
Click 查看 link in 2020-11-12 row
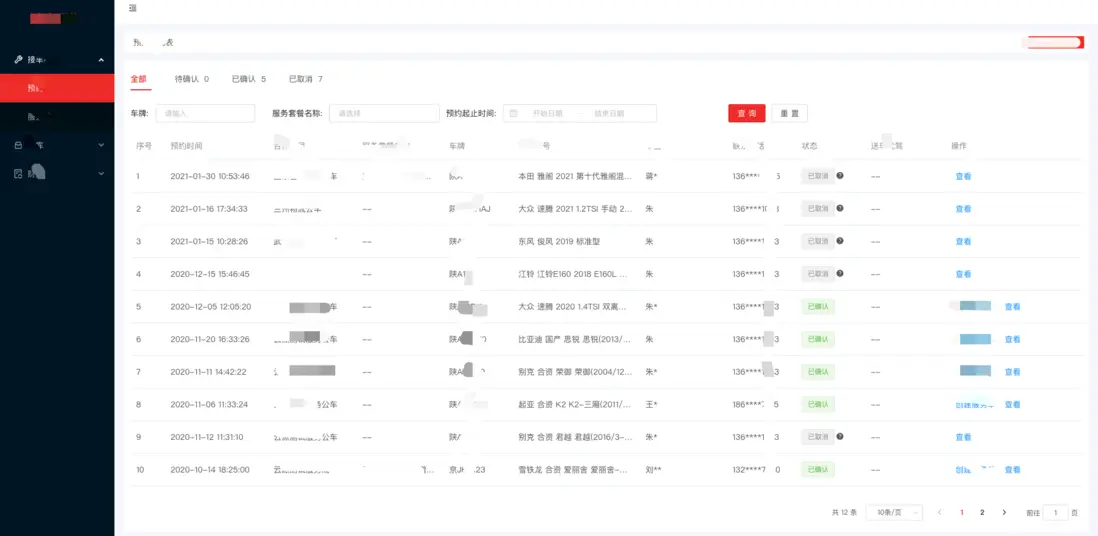963,437
